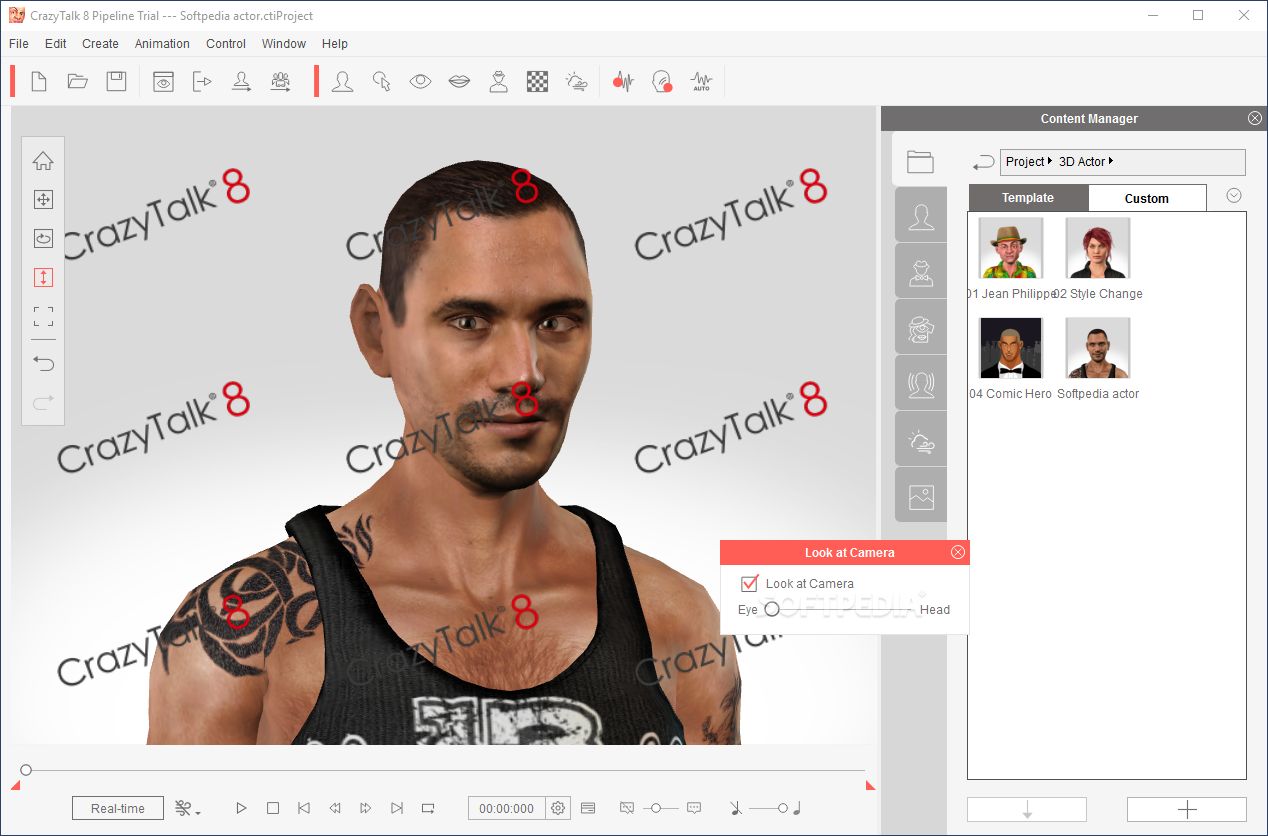The height and width of the screenshot is (836, 1268).
Task: Select the red zoom camera tool
Action: 43,278
